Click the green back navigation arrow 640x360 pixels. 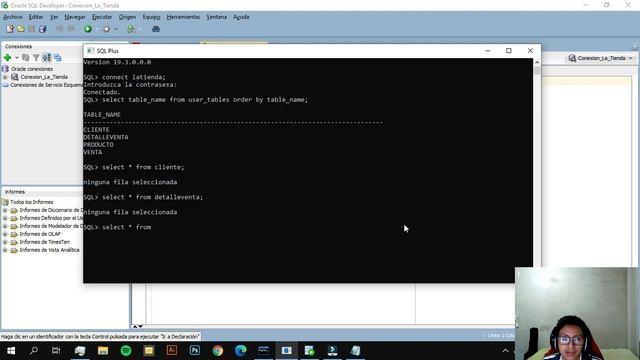pos(88,29)
